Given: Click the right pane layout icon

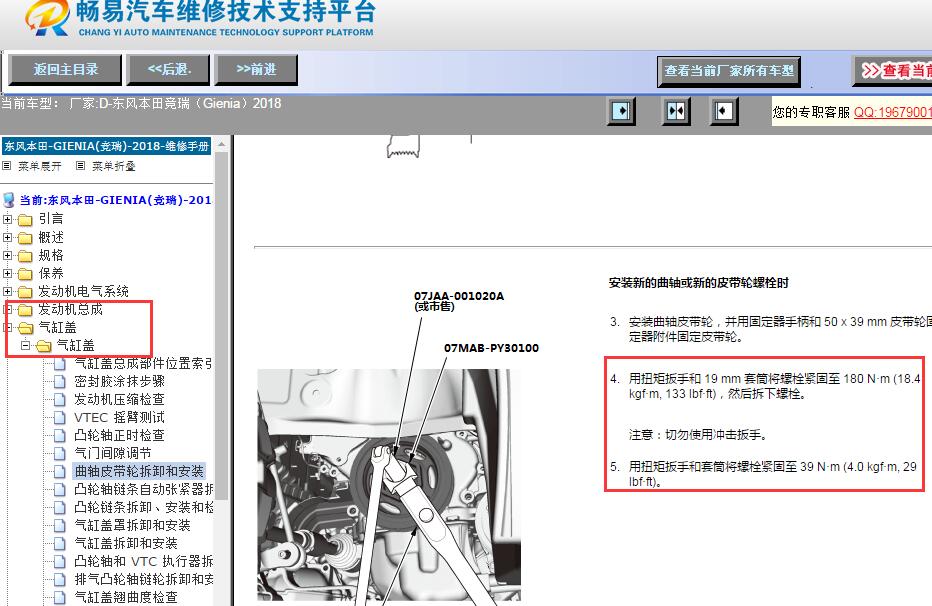Looking at the screenshot, I should tap(723, 111).
